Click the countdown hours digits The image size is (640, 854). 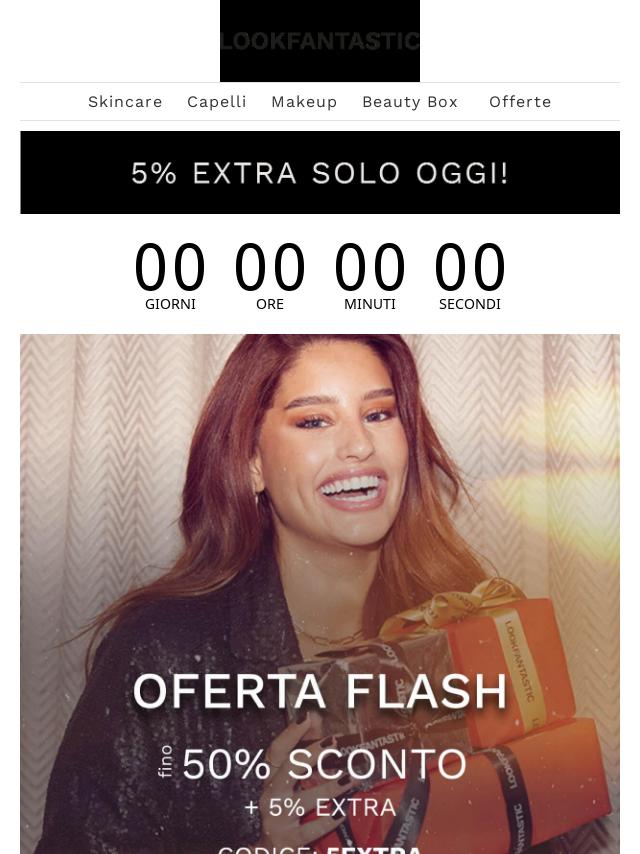pyautogui.click(x=270, y=267)
